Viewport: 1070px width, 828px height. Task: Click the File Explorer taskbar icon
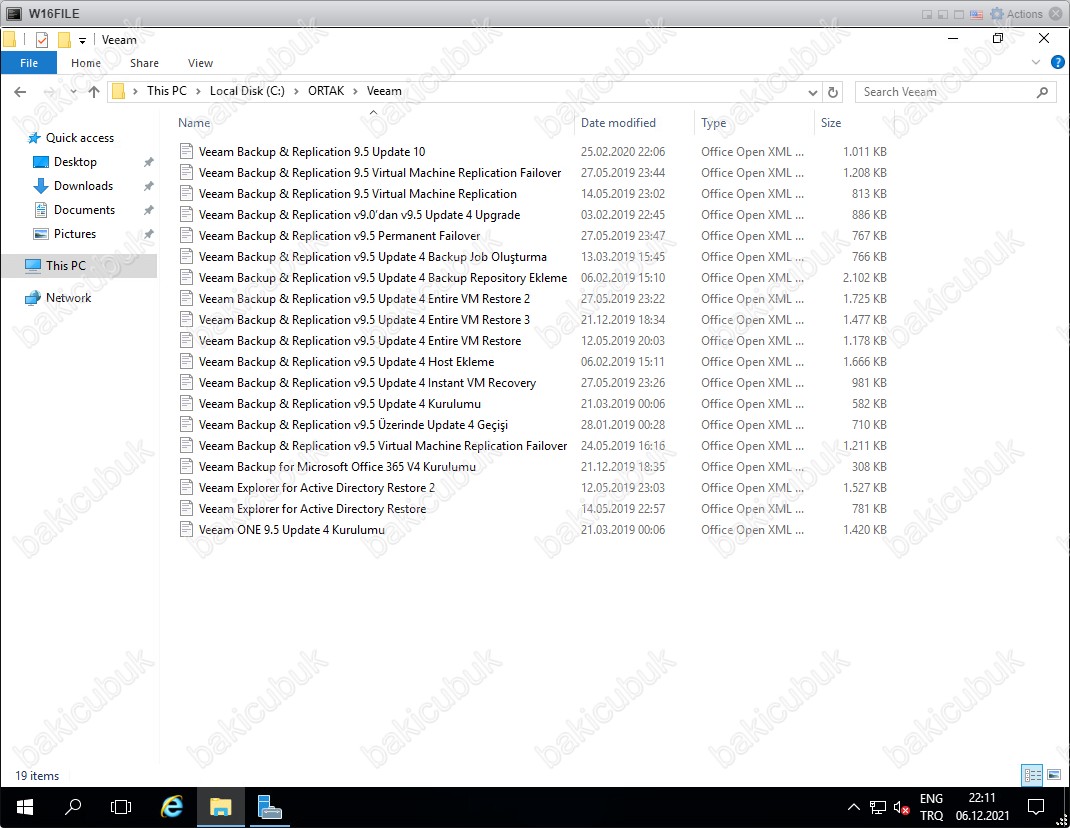click(x=220, y=808)
